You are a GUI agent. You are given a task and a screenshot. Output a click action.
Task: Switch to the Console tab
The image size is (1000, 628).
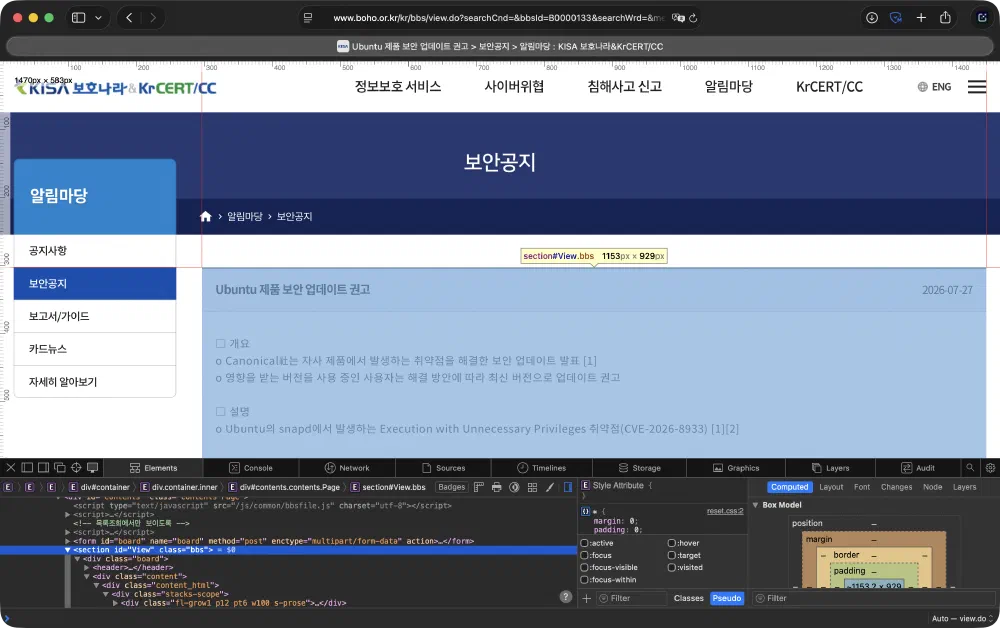click(x=251, y=467)
